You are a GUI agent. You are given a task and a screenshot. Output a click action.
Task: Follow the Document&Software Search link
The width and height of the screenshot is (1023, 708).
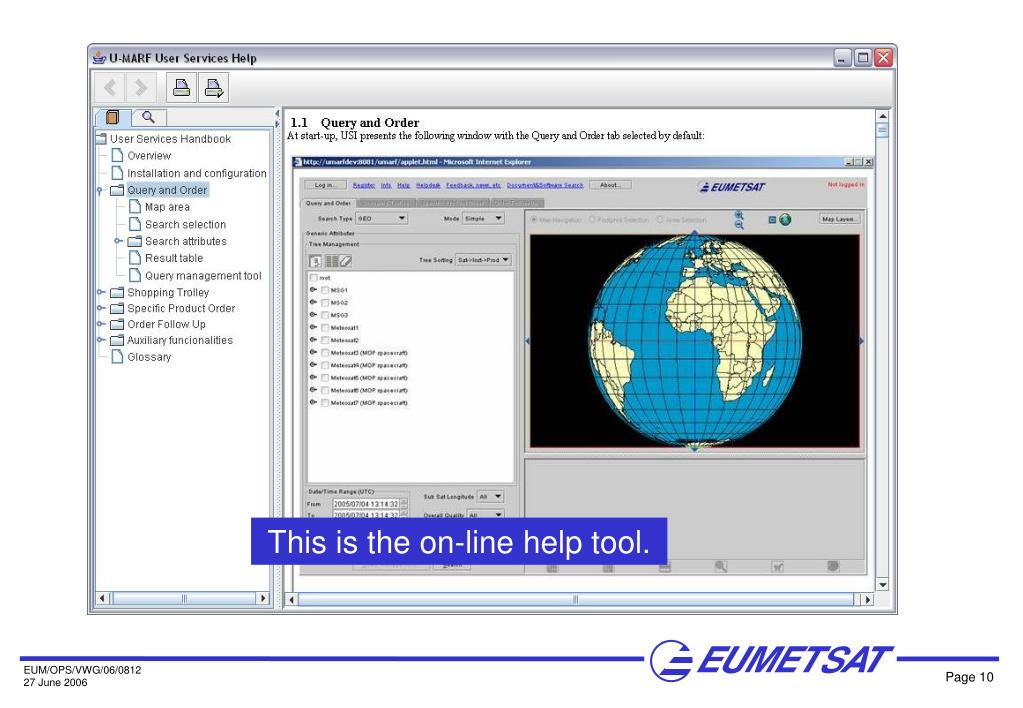pyautogui.click(x=545, y=185)
